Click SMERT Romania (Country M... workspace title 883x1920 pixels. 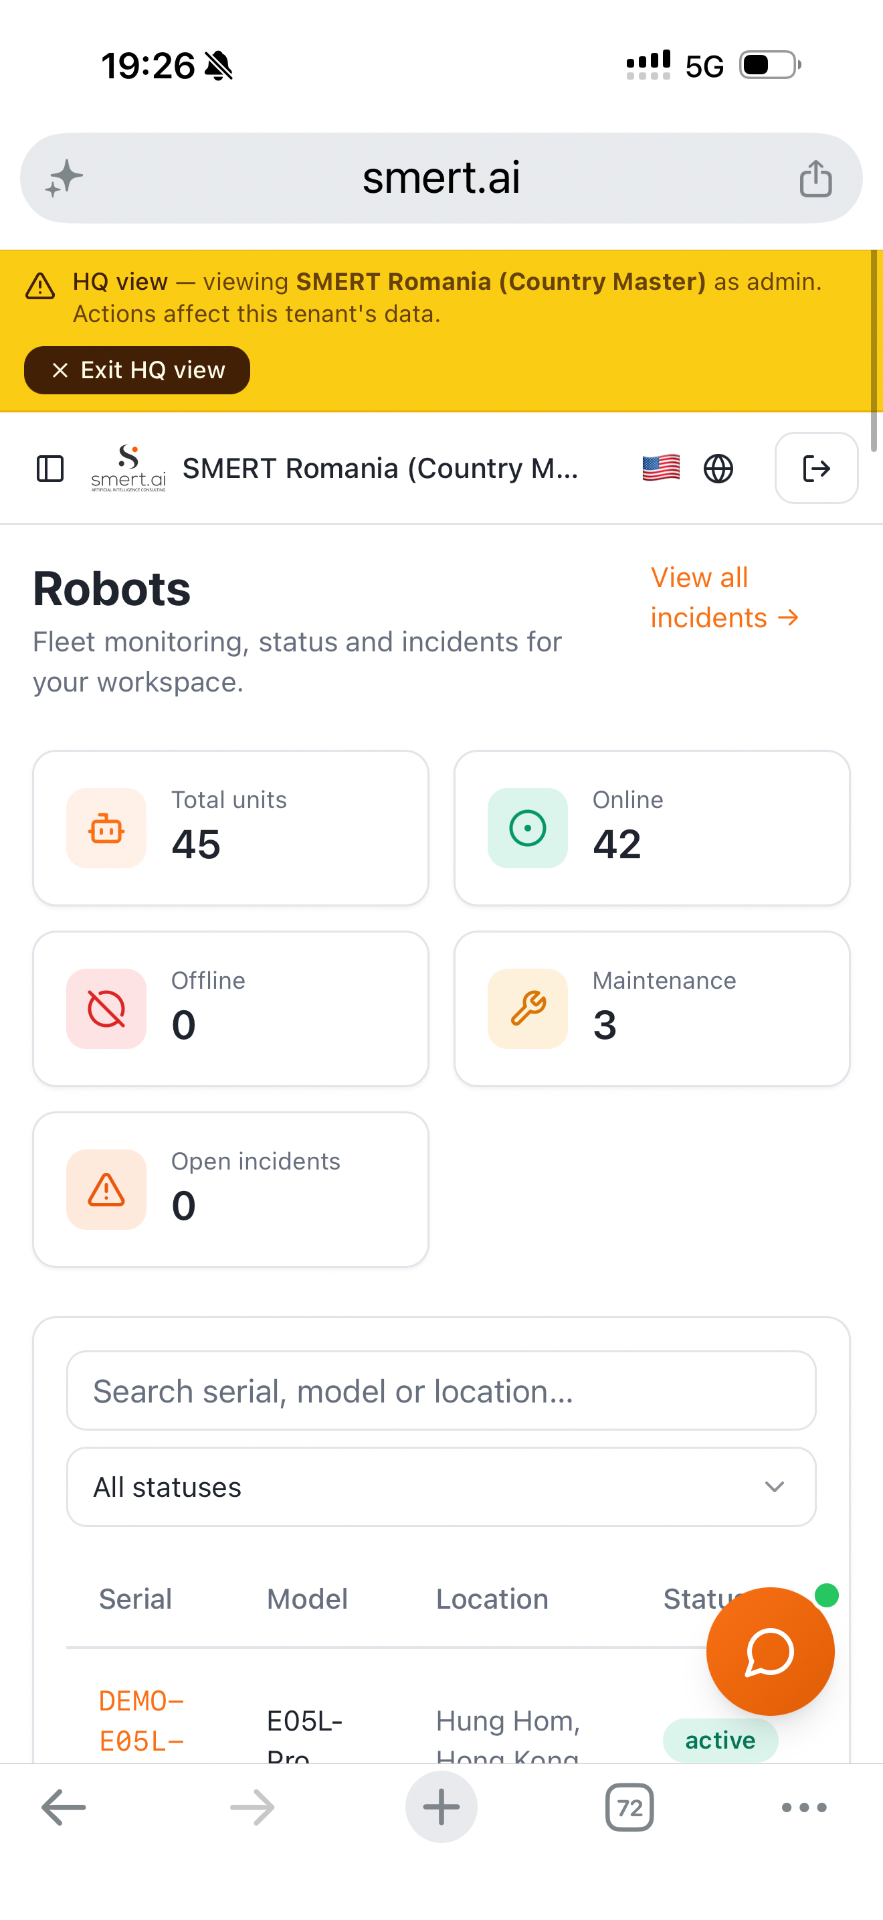[x=380, y=468]
